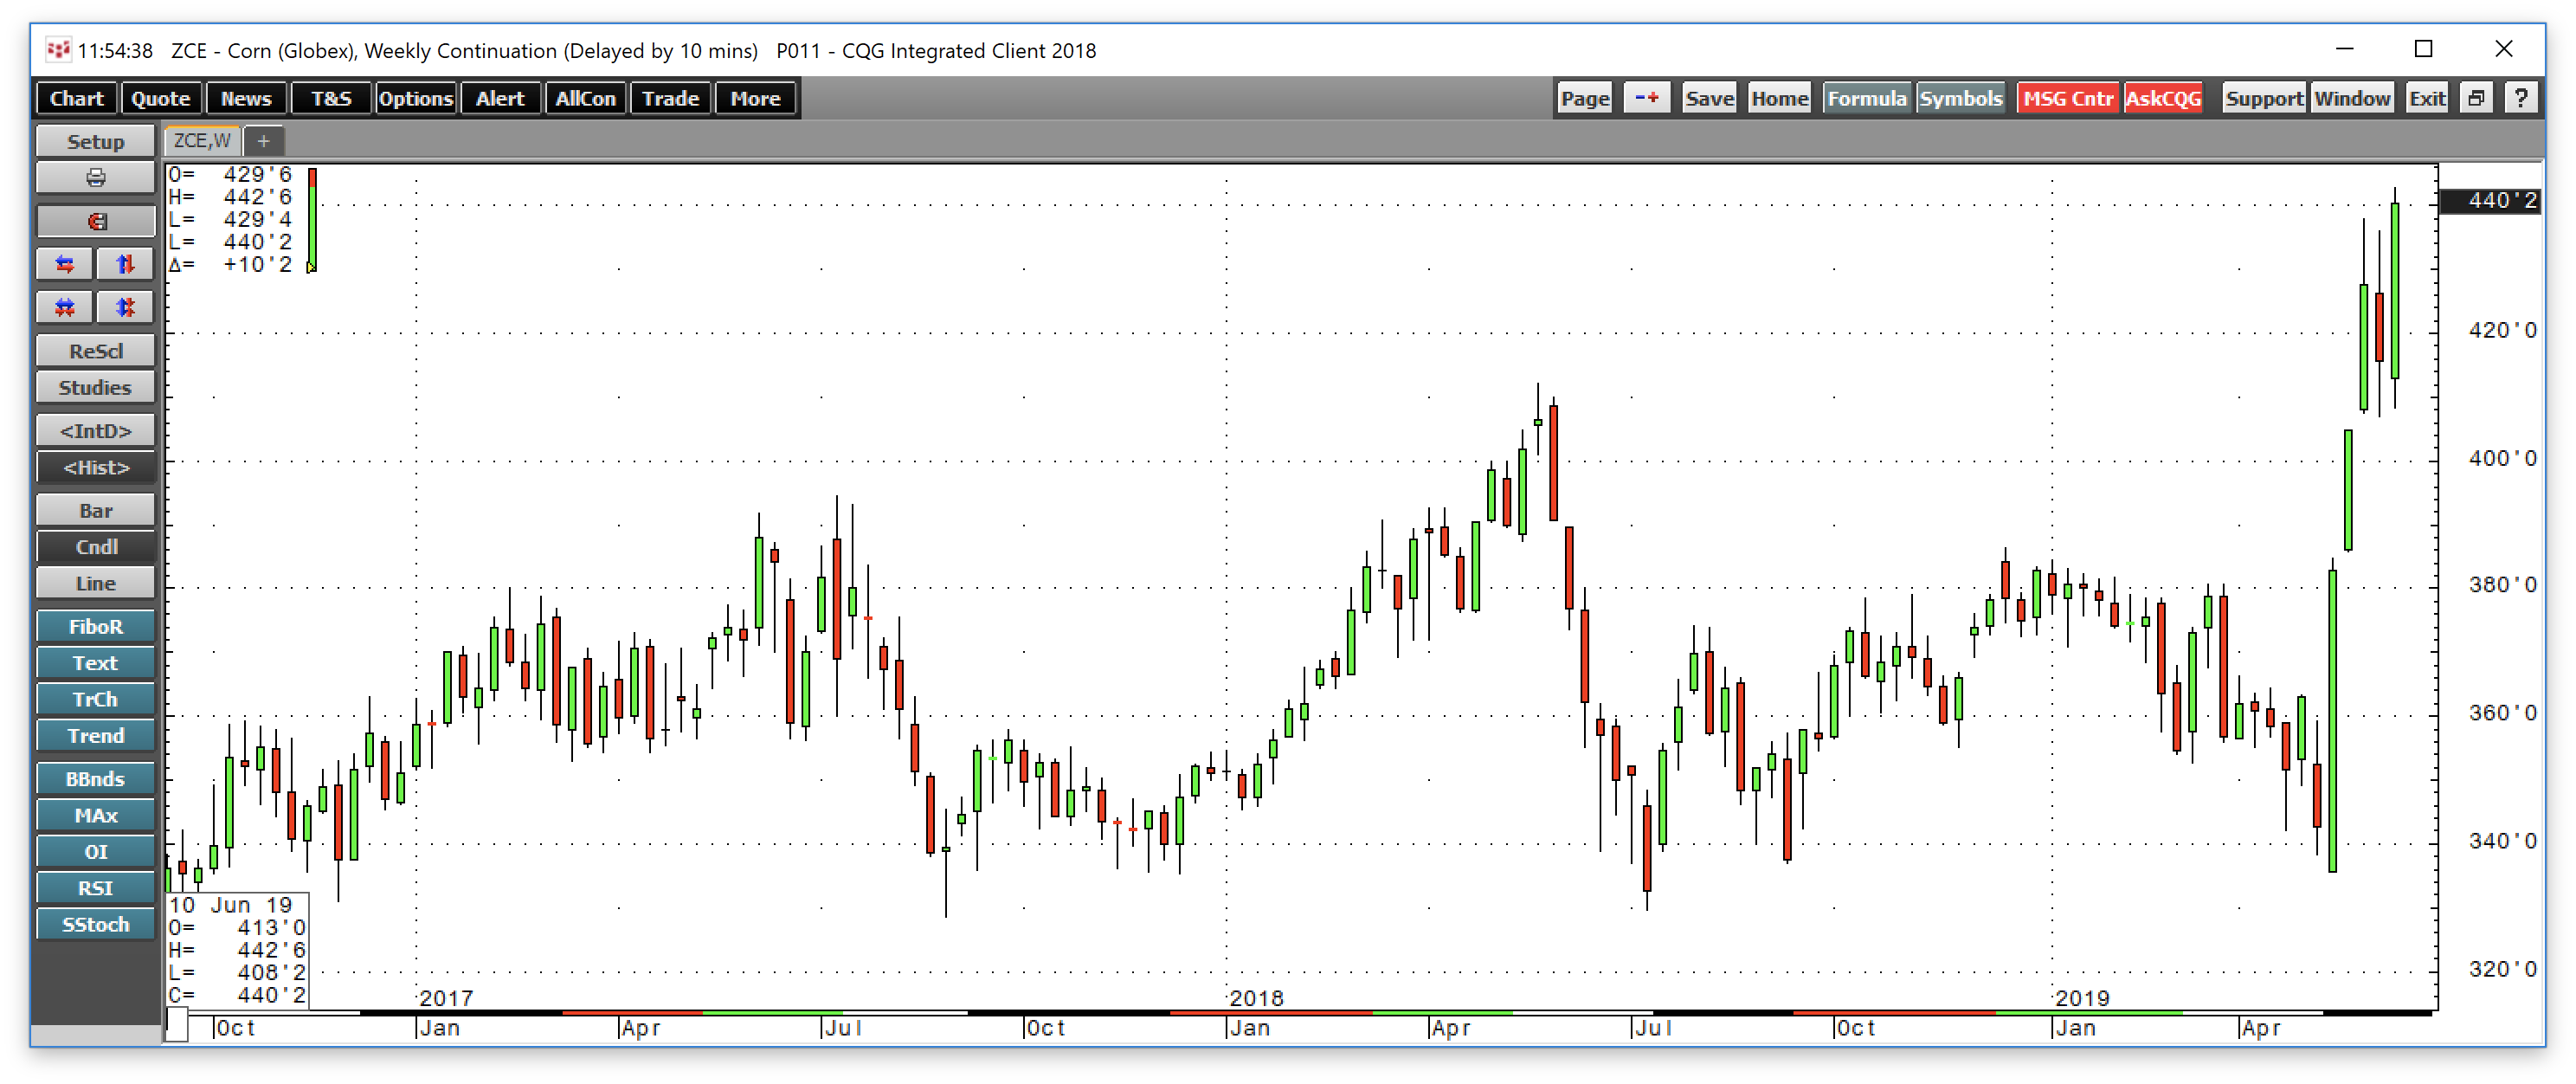Image resolution: width=2576 pixels, height=1084 pixels.
Task: Click the 10 Jun 19 data box
Action: pos(237,950)
